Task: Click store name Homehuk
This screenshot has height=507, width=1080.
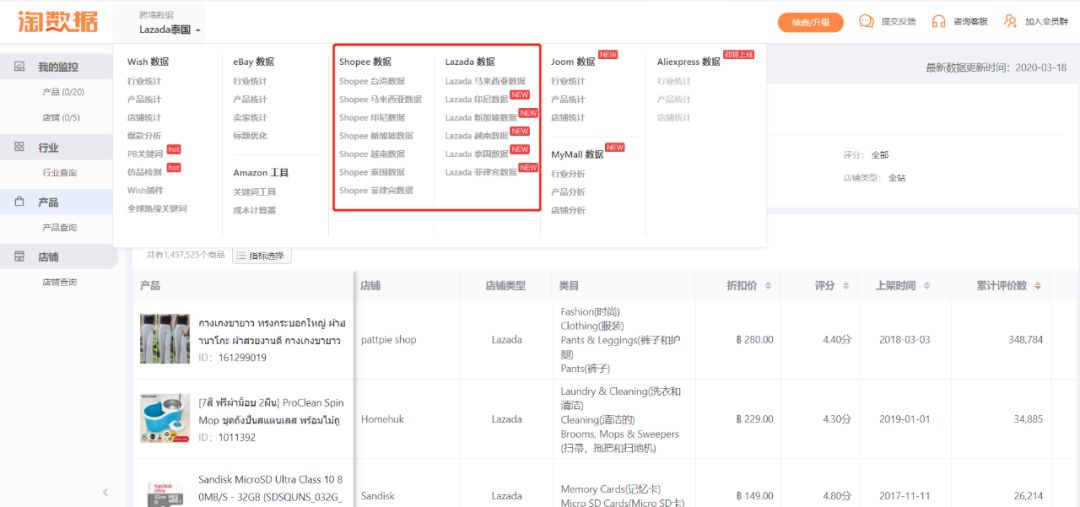Action: 382,419
